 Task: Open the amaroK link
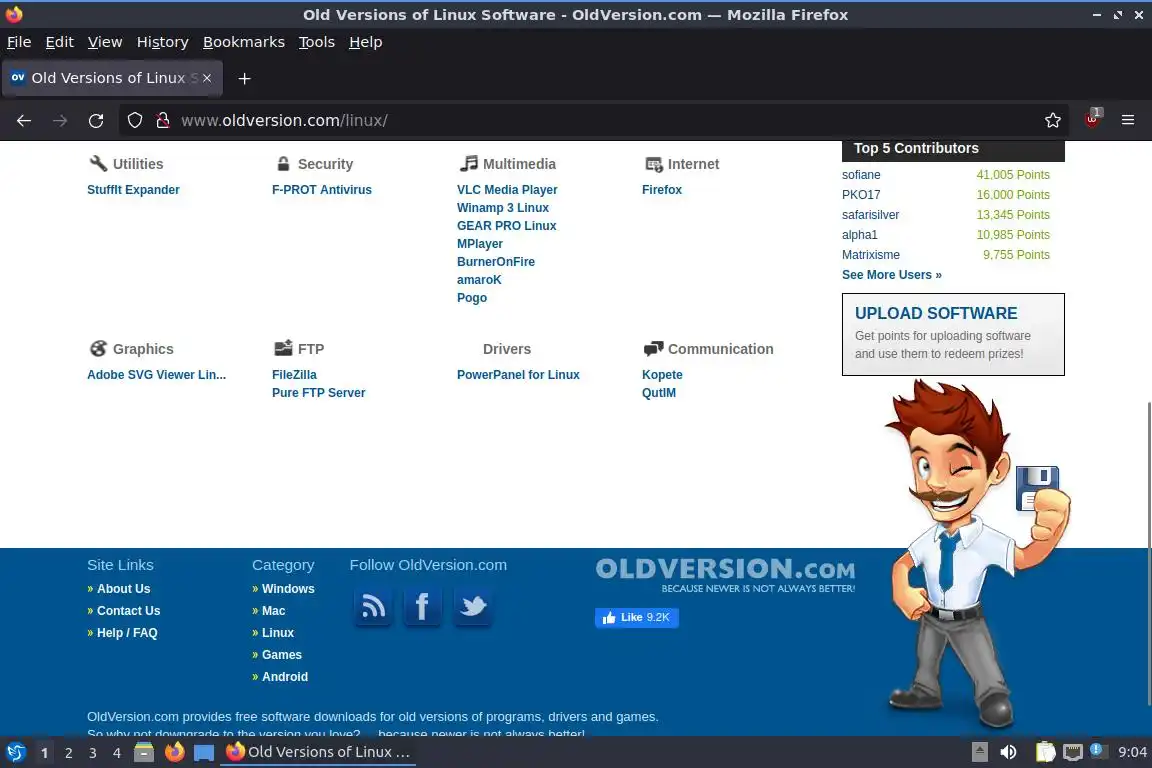[x=479, y=280]
